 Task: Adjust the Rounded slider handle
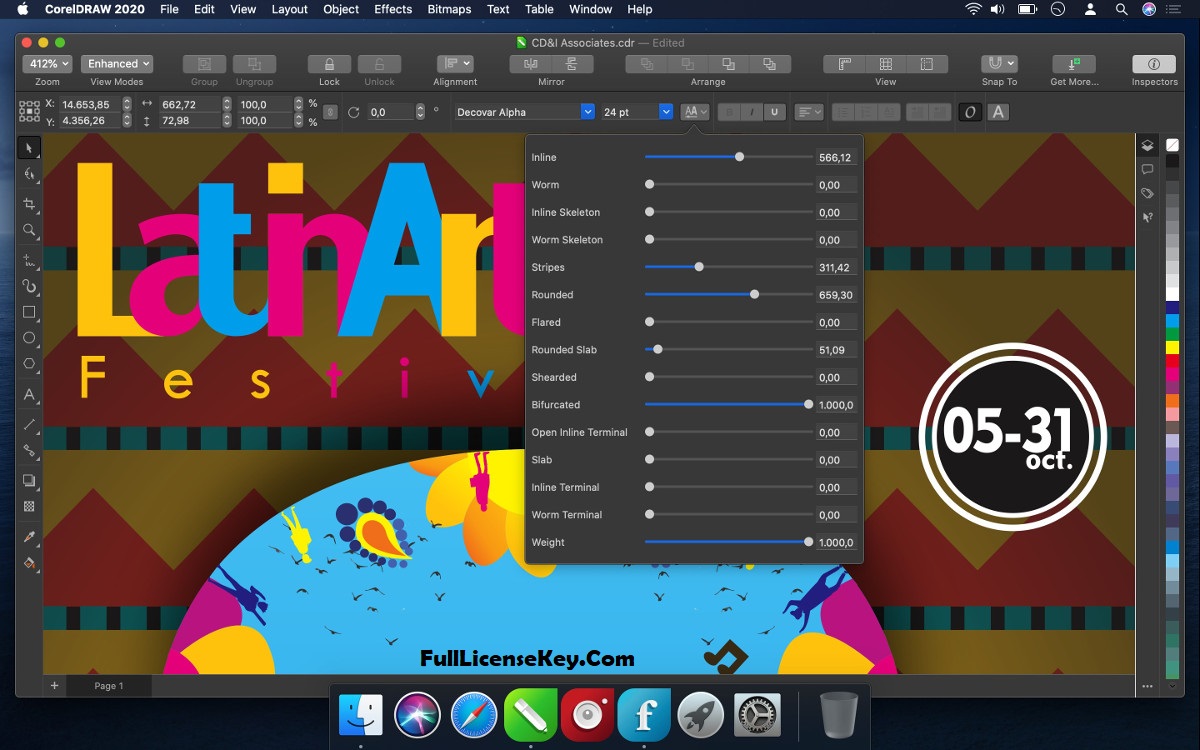coord(754,295)
